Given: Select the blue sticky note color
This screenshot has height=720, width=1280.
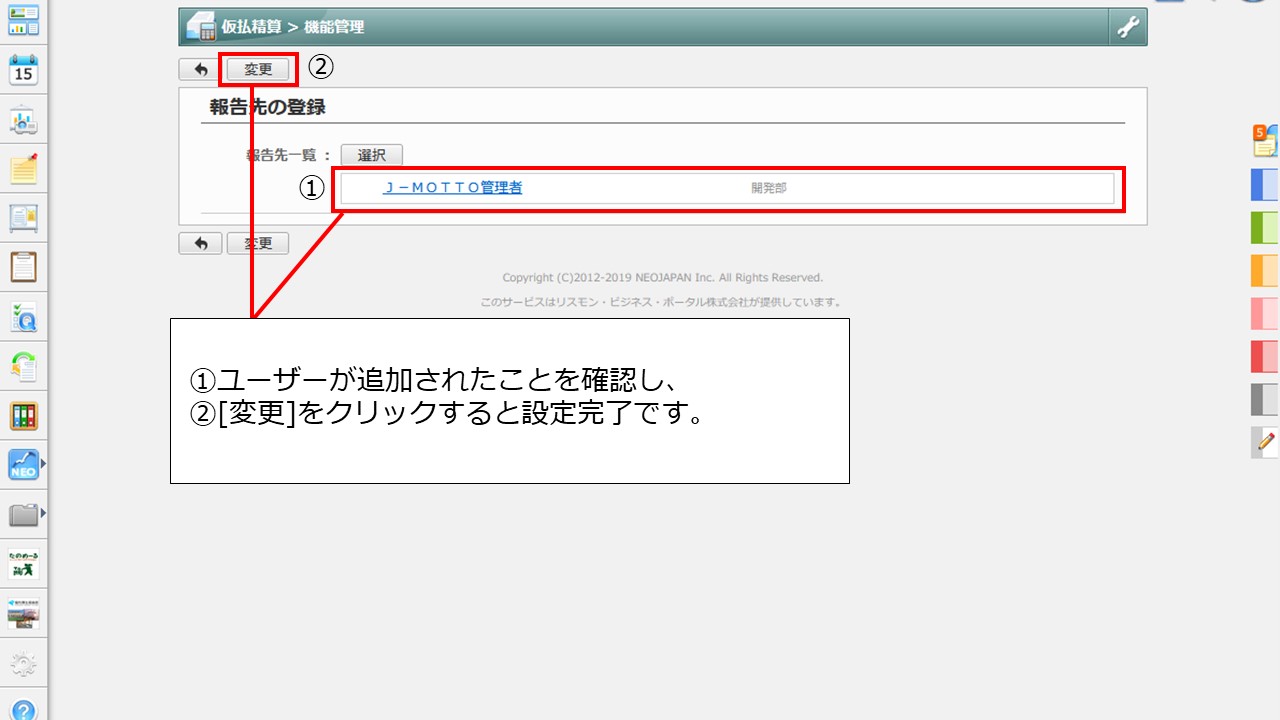Looking at the screenshot, I should click(x=1265, y=186).
